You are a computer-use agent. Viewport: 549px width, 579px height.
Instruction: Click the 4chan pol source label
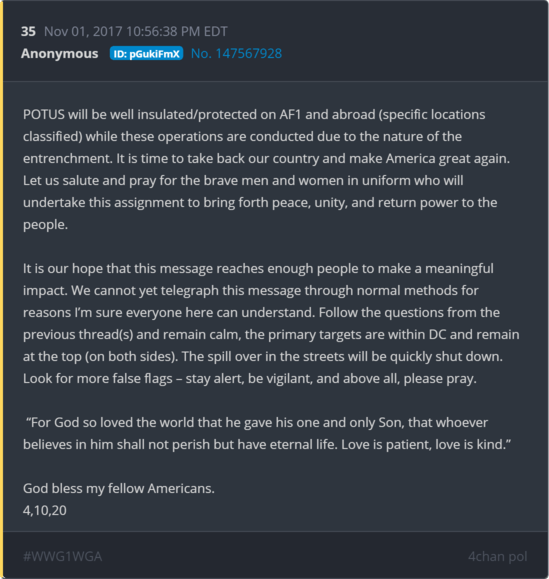[x=497, y=556]
